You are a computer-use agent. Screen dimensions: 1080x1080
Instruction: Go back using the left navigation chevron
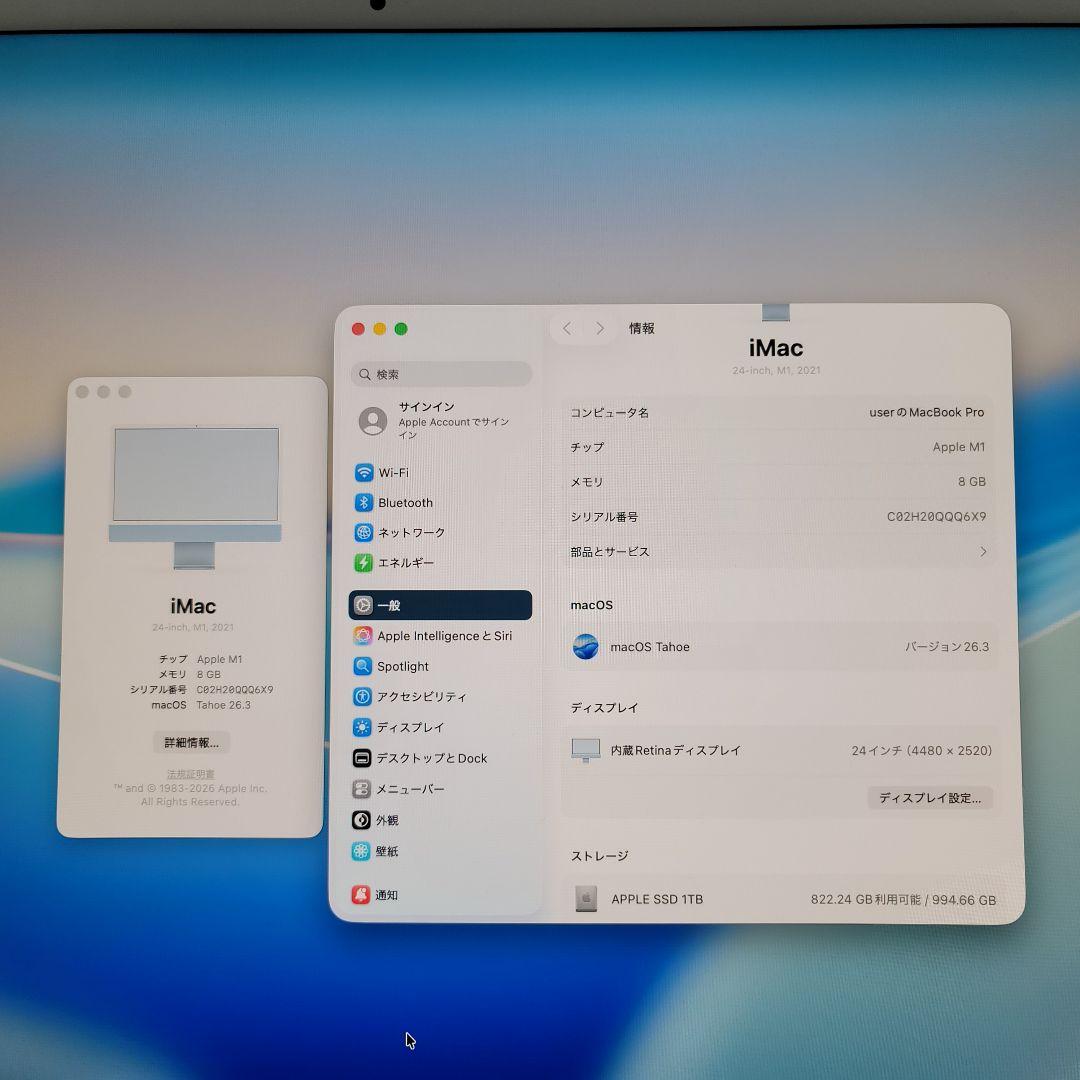pyautogui.click(x=567, y=328)
